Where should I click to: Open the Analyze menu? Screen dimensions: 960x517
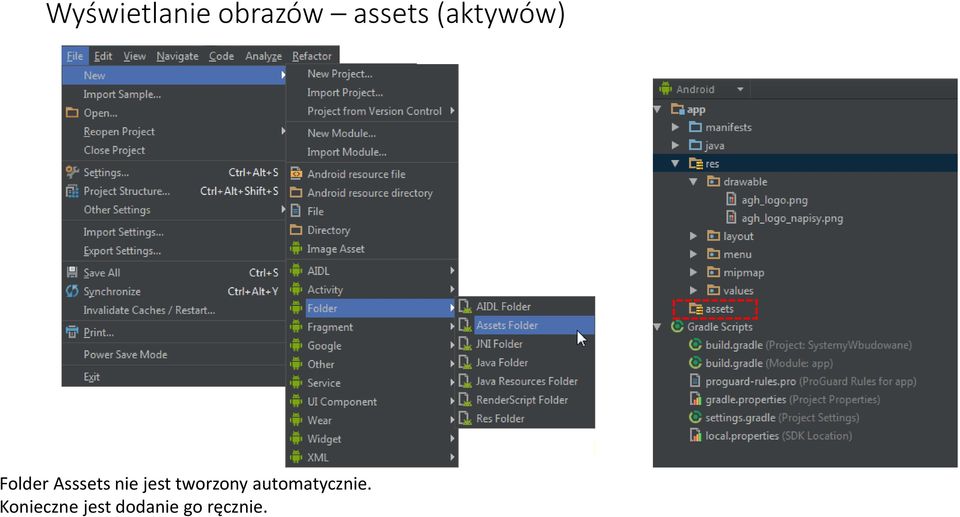(x=263, y=56)
